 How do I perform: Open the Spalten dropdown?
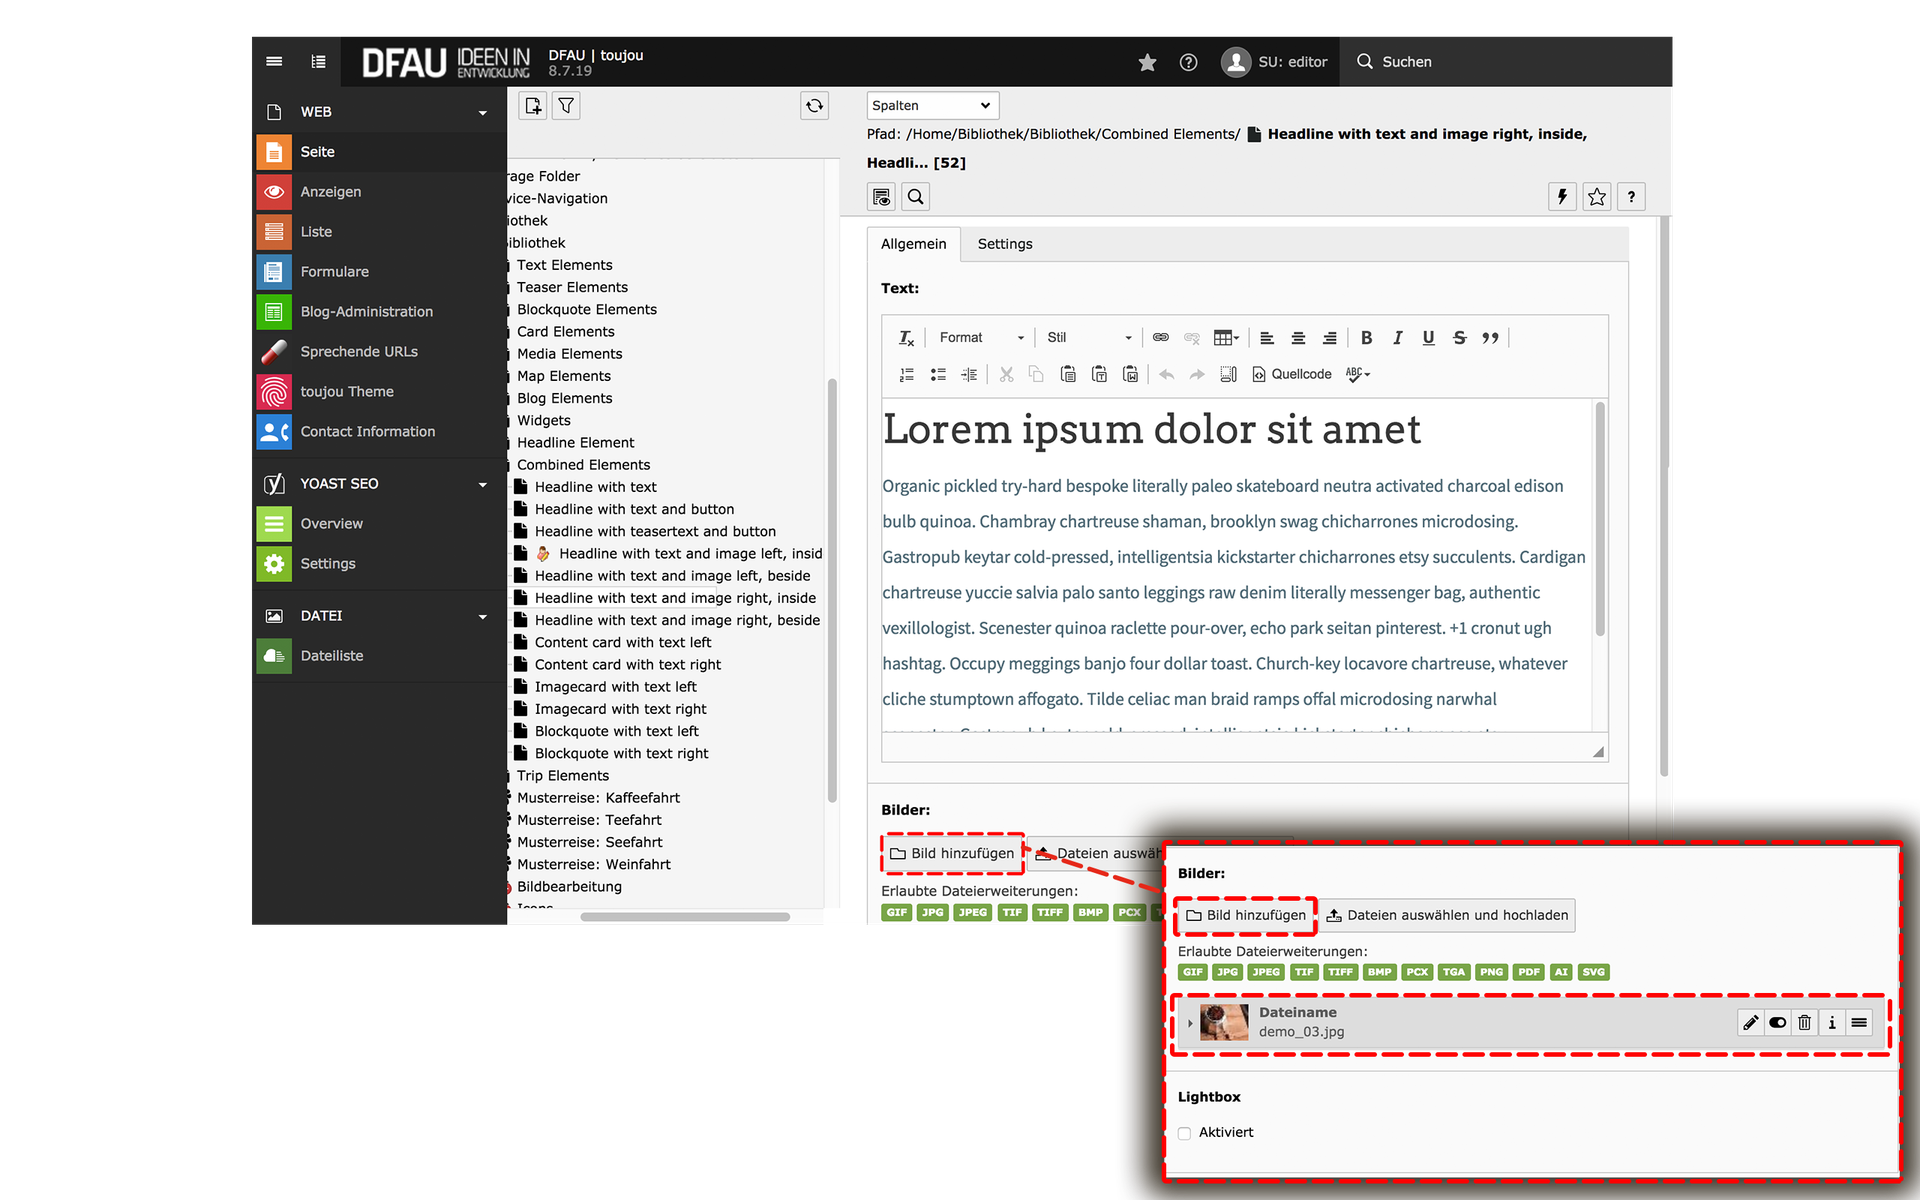(x=931, y=106)
